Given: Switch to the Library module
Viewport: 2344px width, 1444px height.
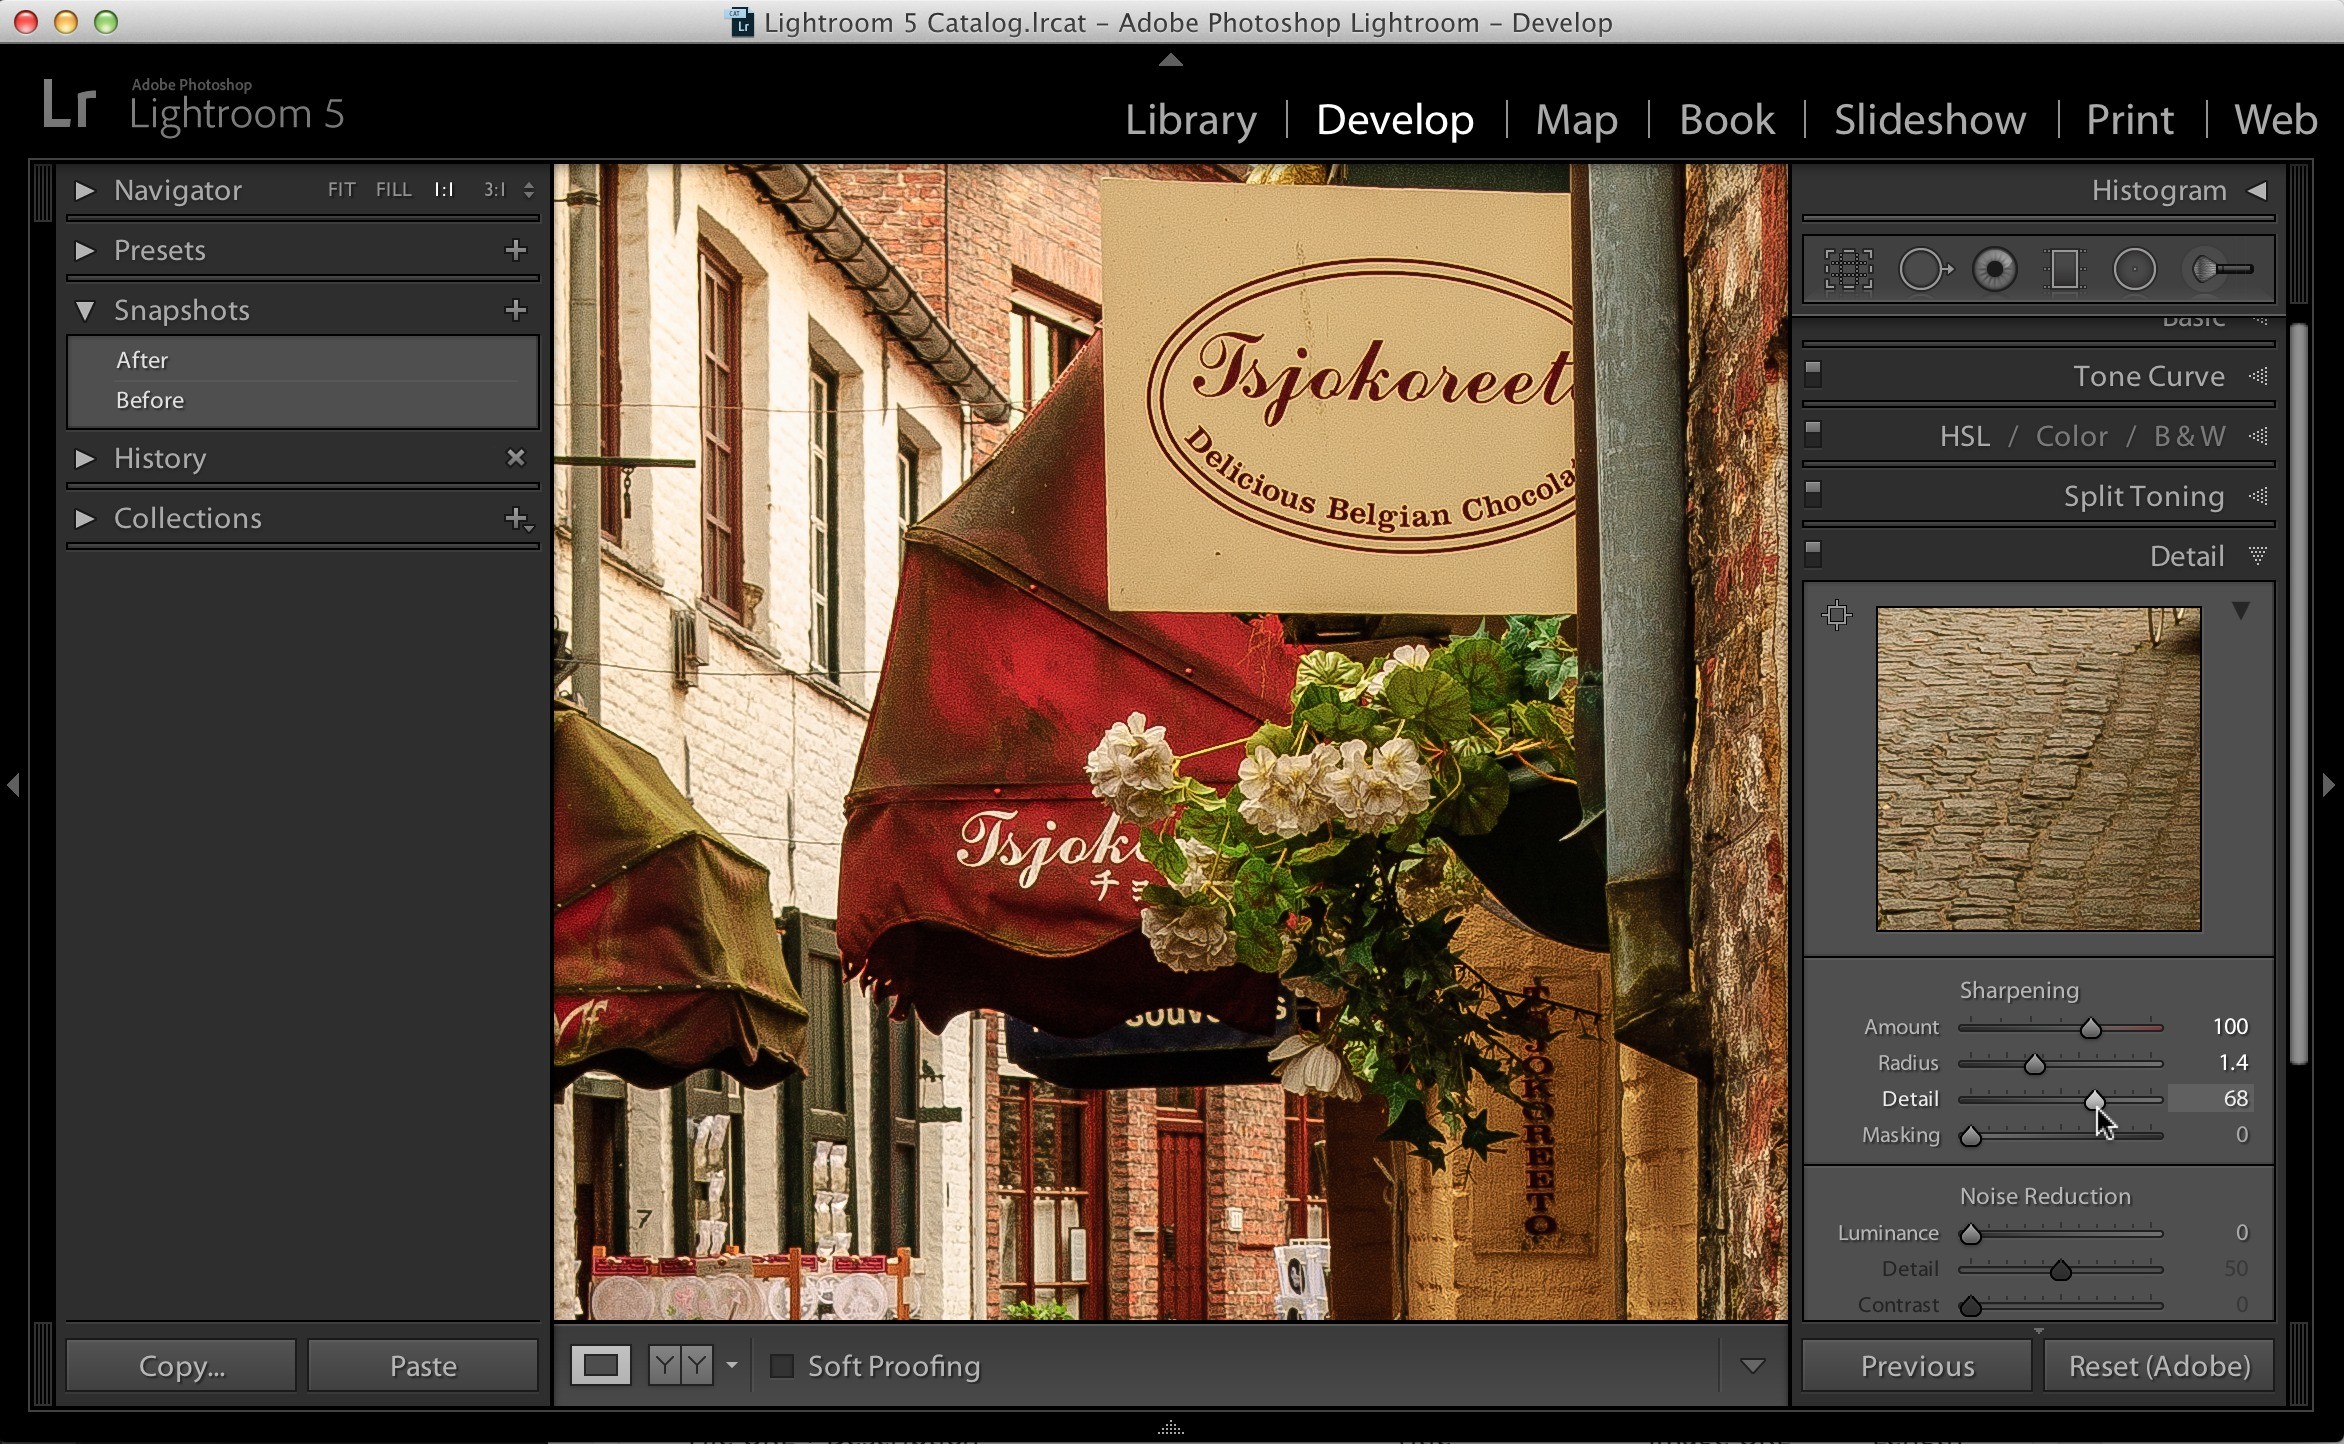Looking at the screenshot, I should [1191, 120].
